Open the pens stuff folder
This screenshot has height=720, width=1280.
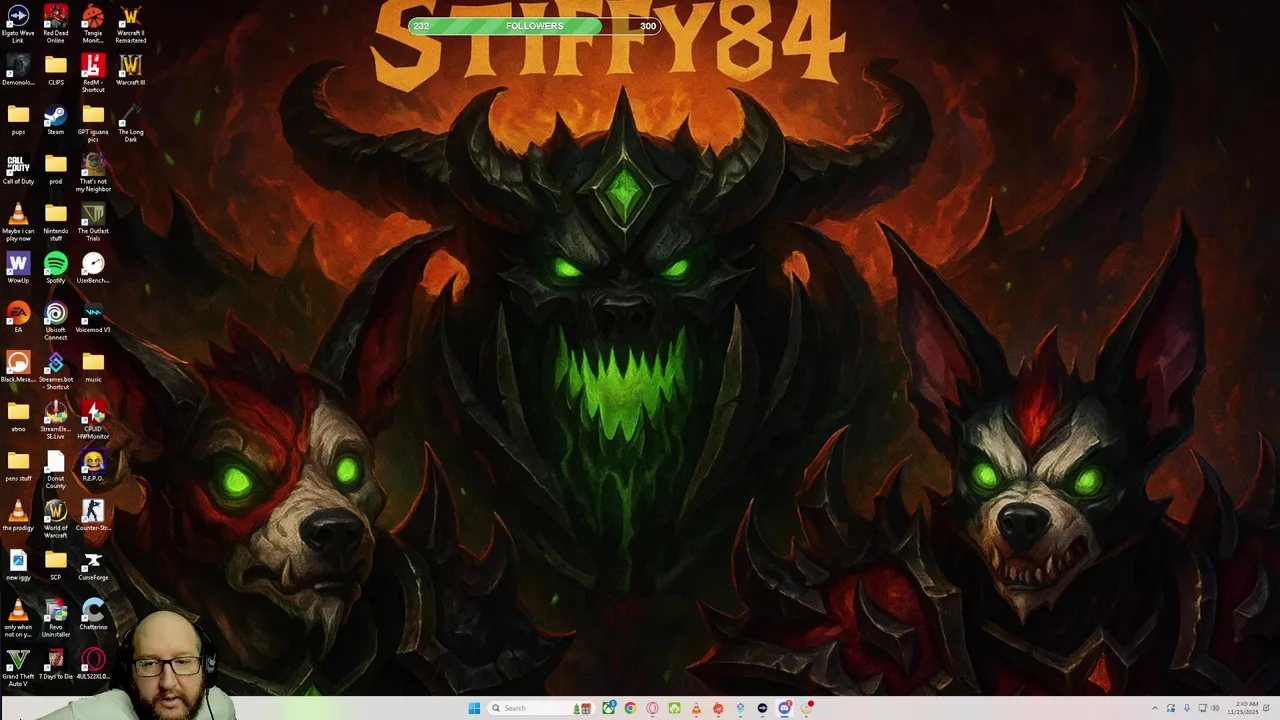[18, 466]
